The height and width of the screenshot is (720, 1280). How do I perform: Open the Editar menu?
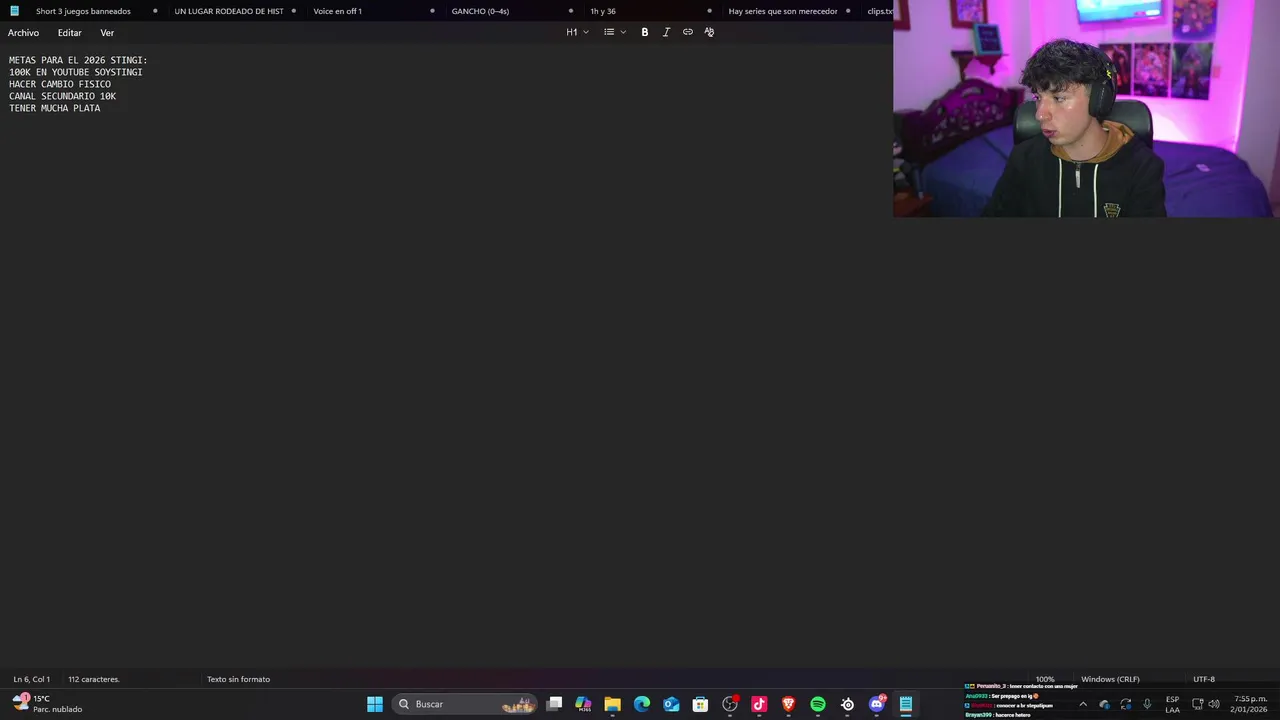click(x=69, y=33)
